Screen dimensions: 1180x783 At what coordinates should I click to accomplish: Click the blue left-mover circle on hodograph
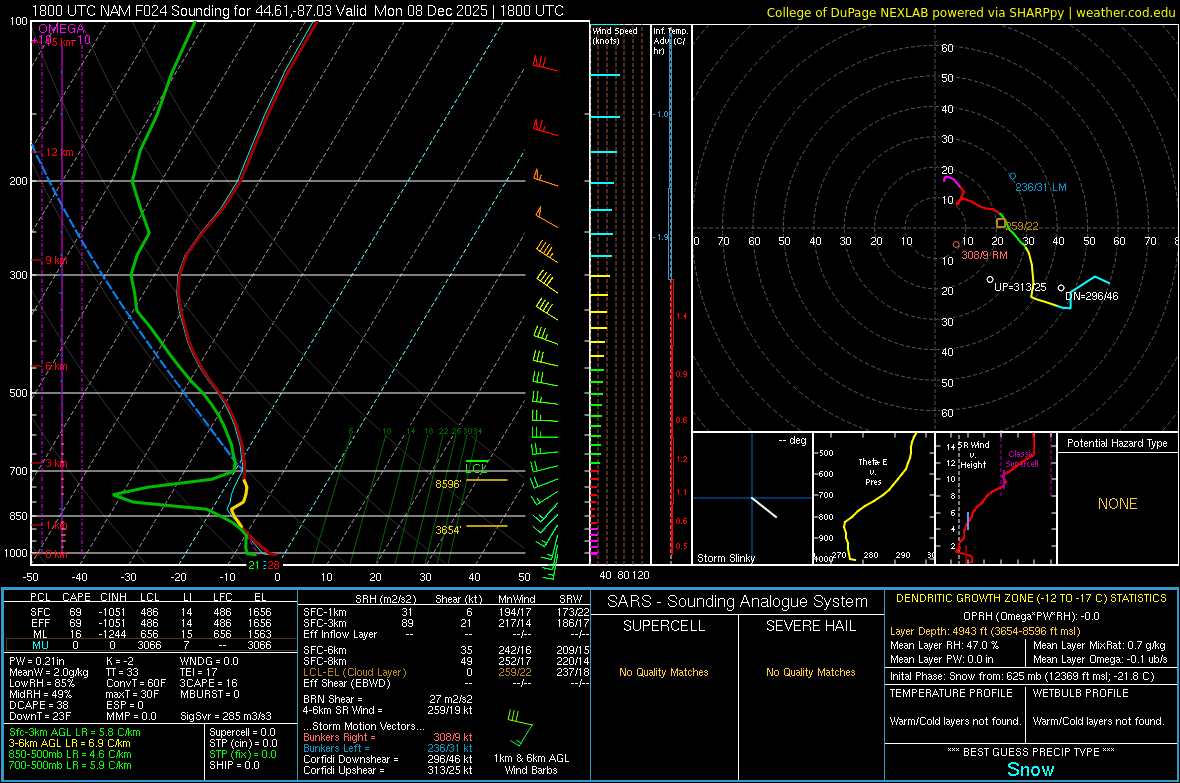pos(1012,176)
